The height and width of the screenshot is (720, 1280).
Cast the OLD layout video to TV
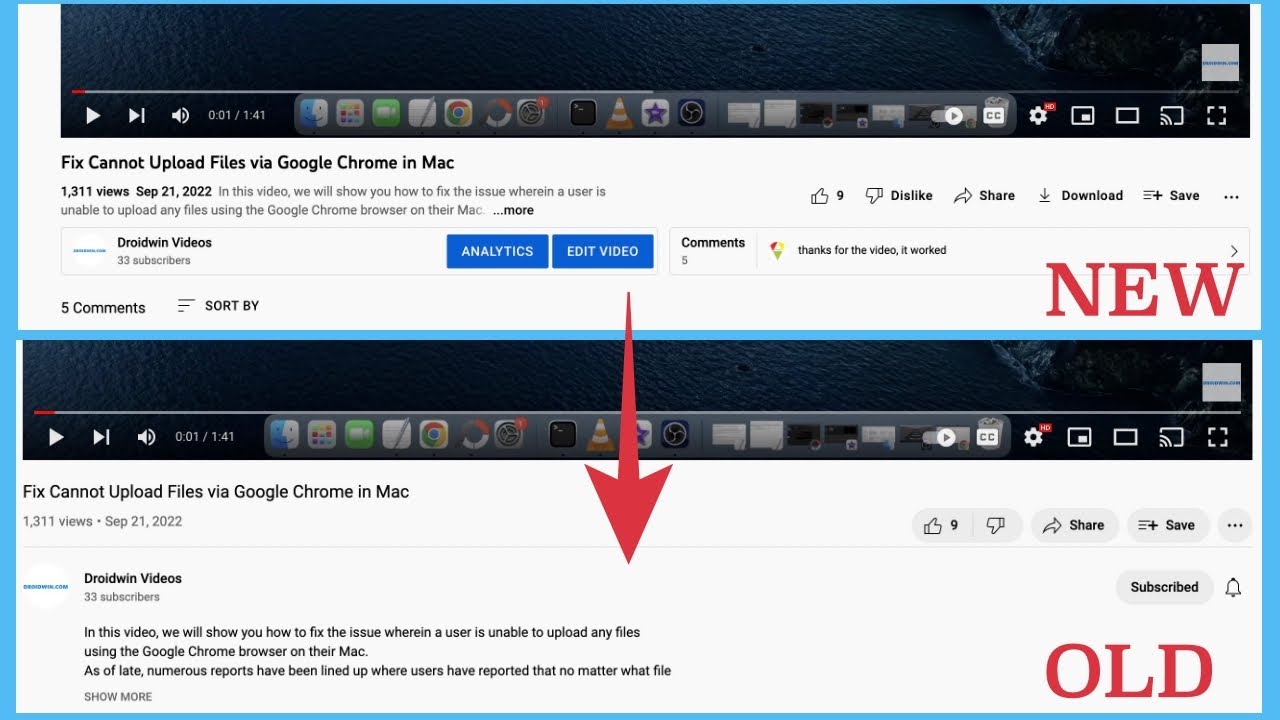(x=1171, y=437)
